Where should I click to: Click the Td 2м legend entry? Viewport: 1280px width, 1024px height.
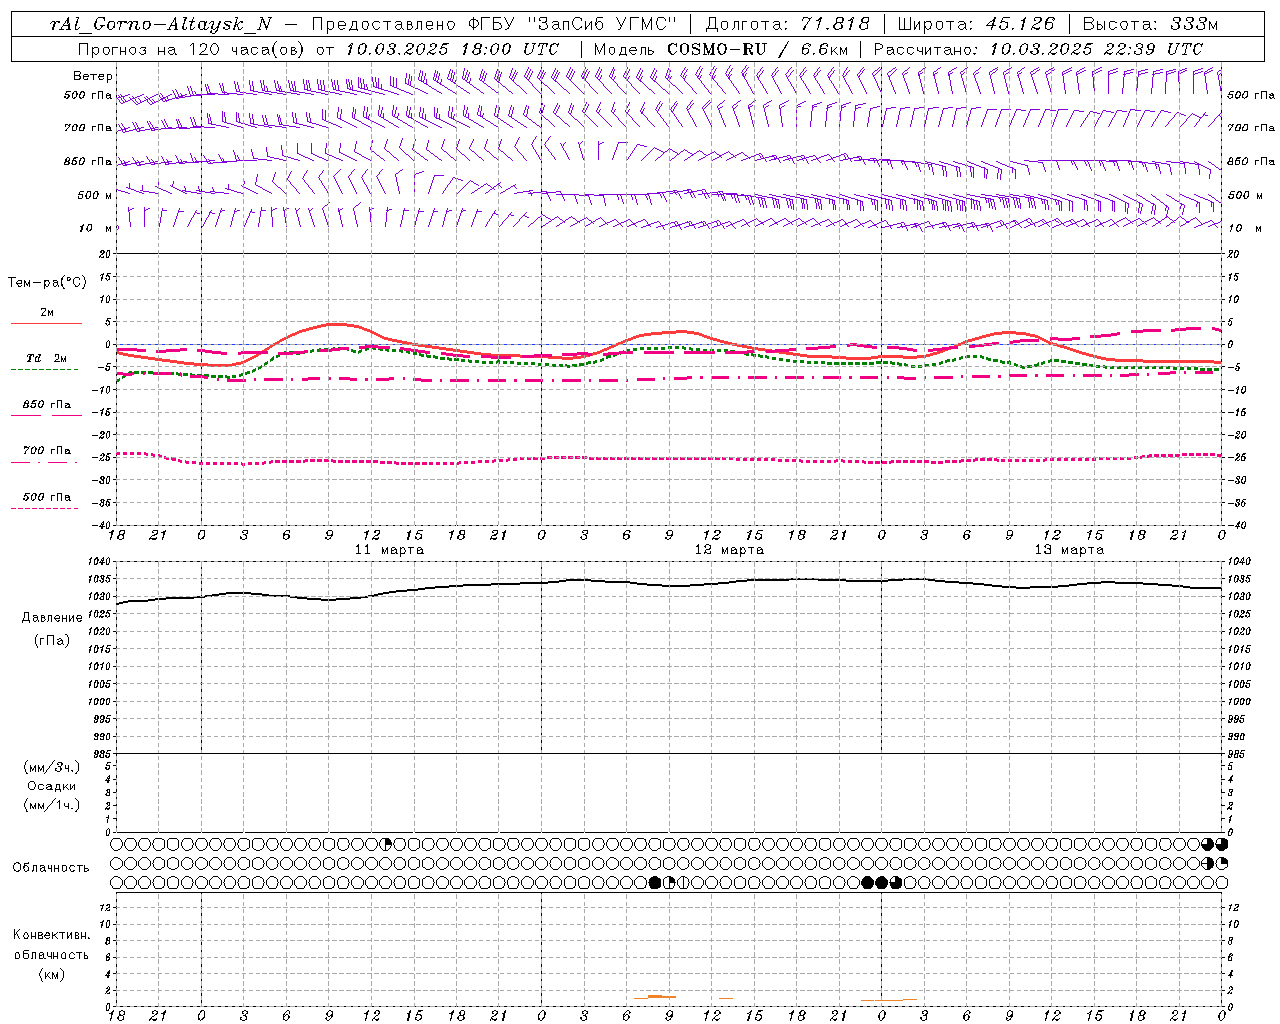[x=46, y=358]
